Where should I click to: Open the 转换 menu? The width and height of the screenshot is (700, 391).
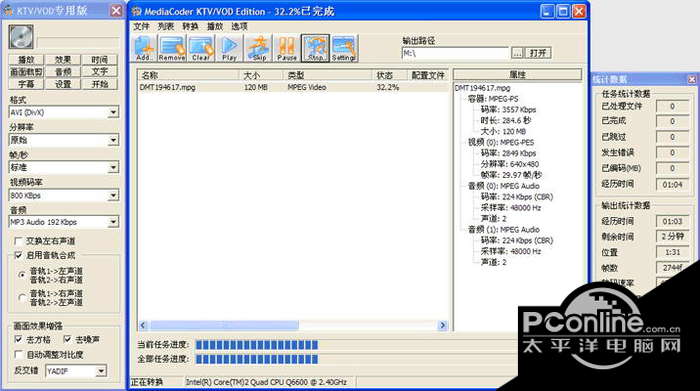[x=190, y=26]
